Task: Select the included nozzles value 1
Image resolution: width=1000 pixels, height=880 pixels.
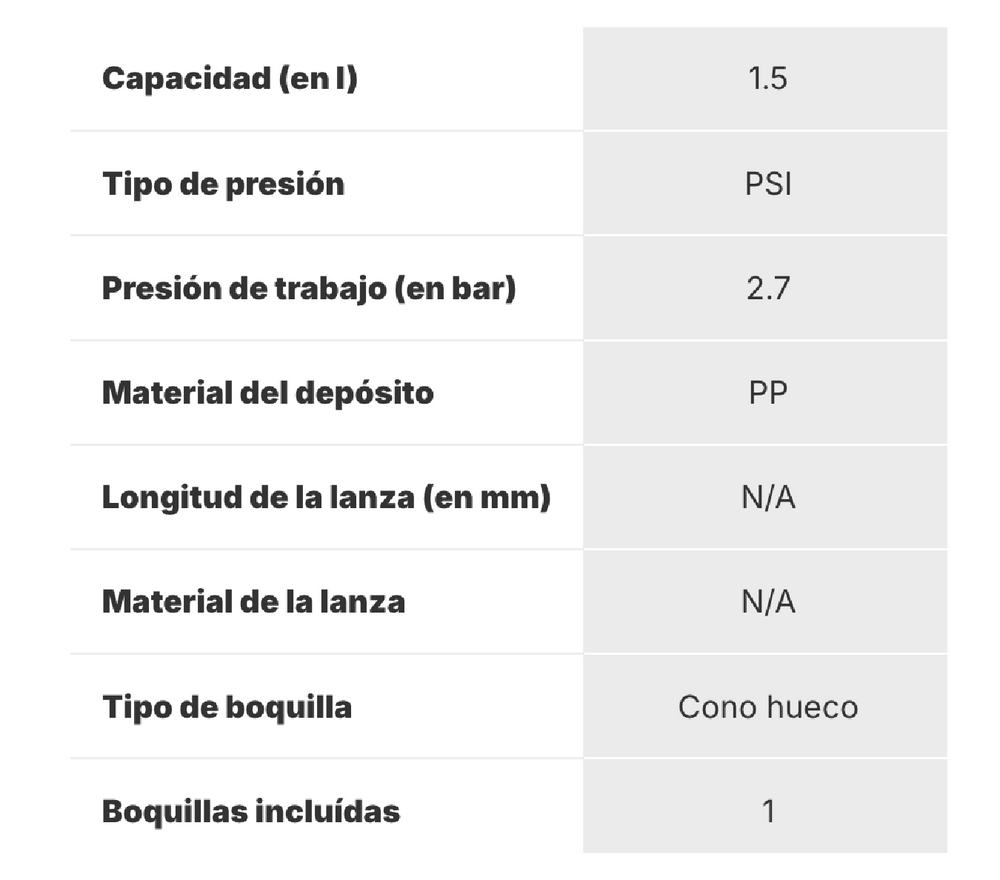Action: click(x=767, y=811)
